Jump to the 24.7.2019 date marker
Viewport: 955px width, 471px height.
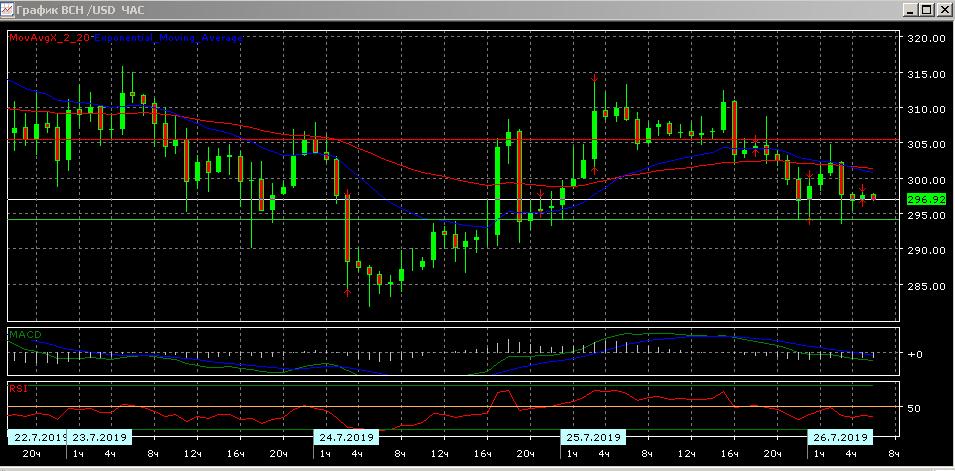345,438
